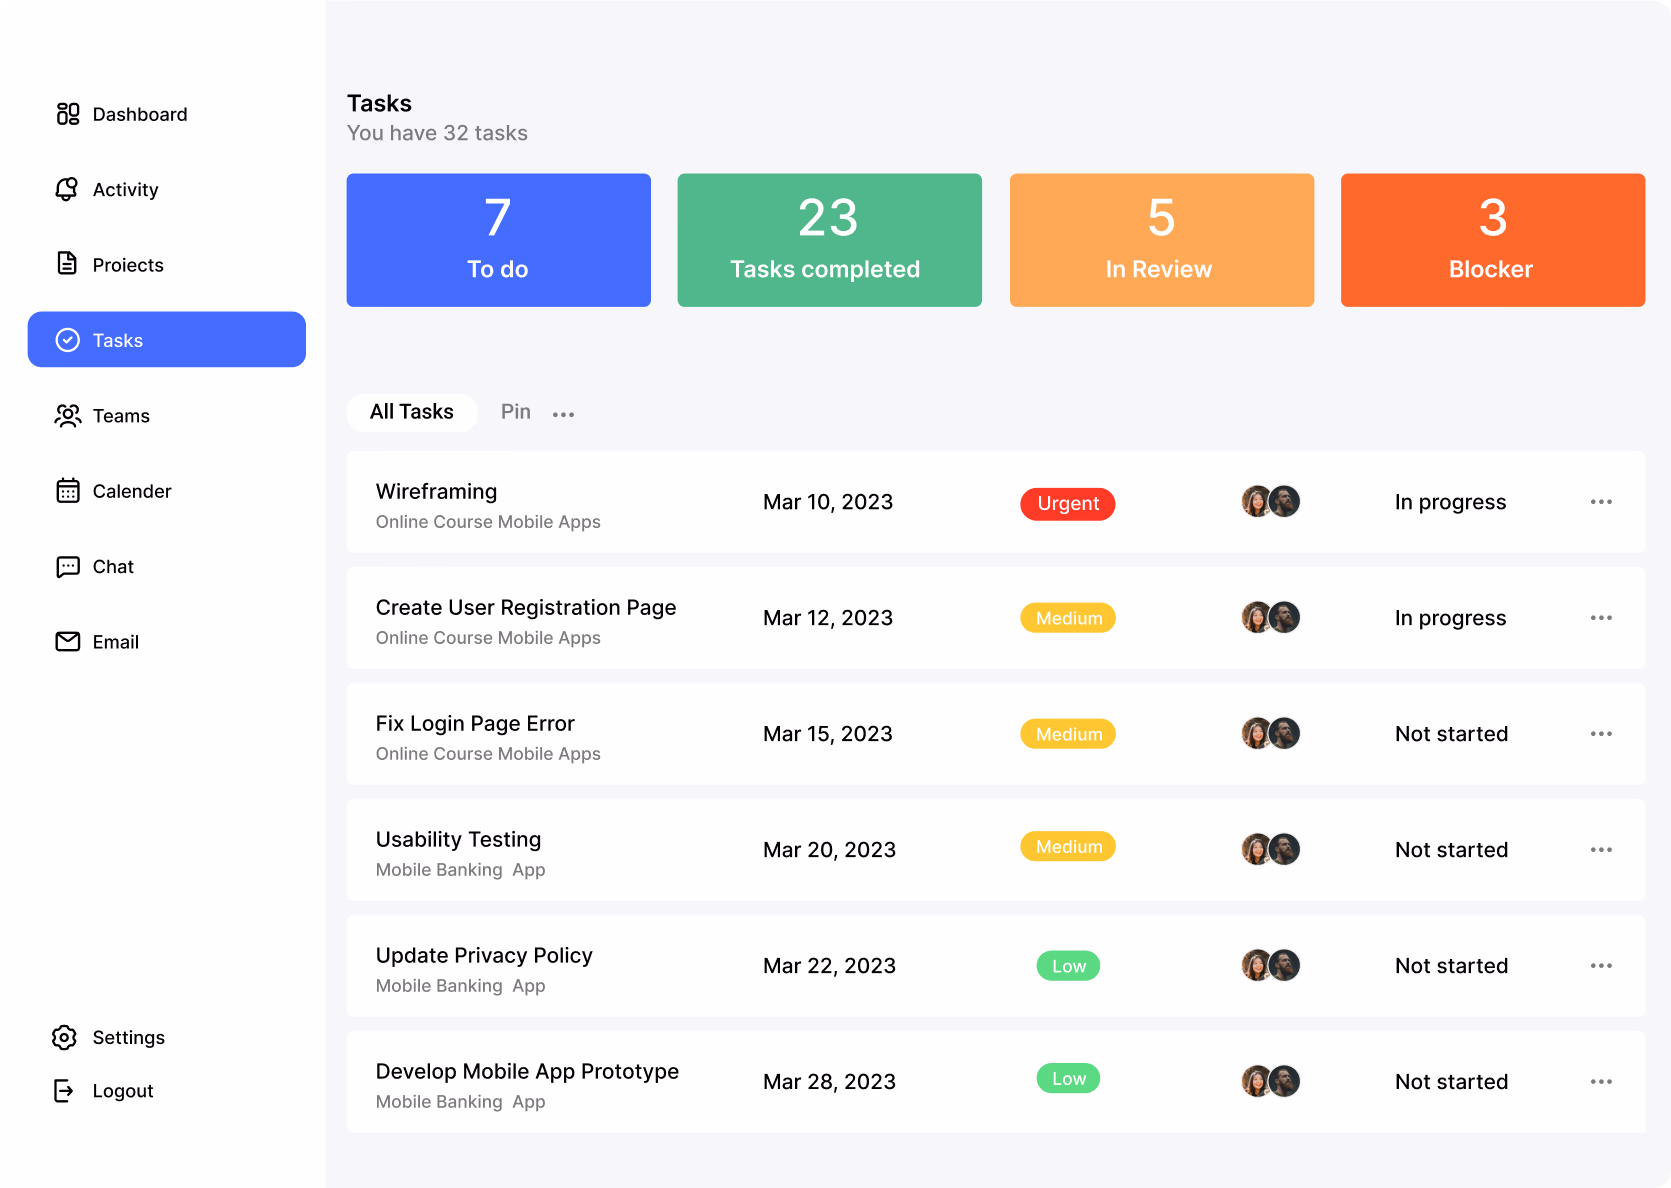Open the orange Blocker summary card
The height and width of the screenshot is (1188, 1671).
point(1492,240)
